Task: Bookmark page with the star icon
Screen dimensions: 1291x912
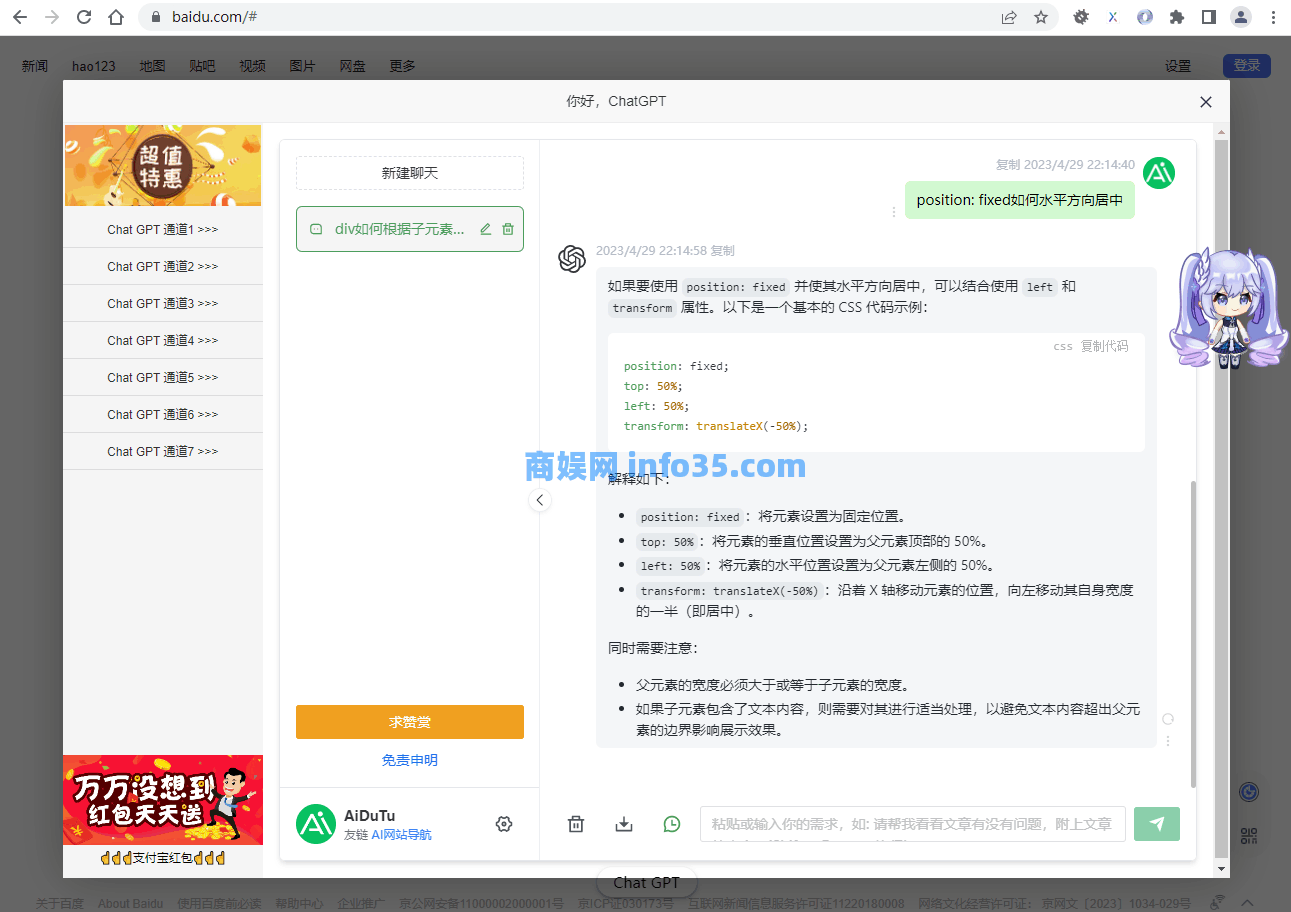Action: click(1041, 17)
